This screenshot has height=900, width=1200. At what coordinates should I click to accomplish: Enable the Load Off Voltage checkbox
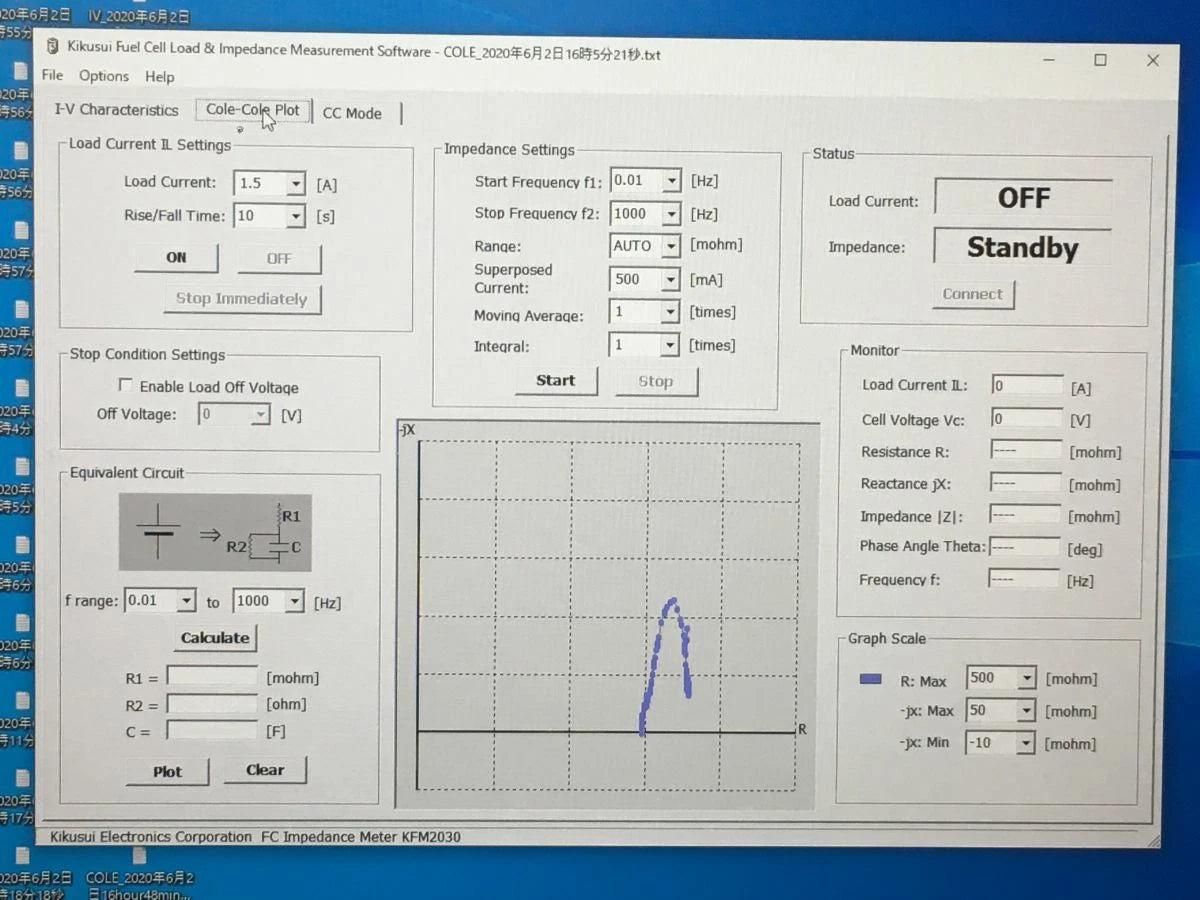[126, 385]
